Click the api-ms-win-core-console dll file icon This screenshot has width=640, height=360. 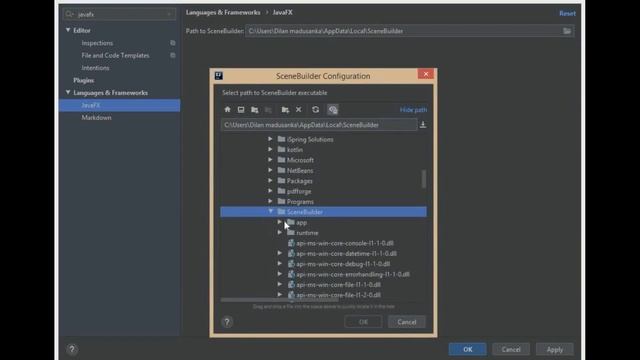(x=291, y=243)
